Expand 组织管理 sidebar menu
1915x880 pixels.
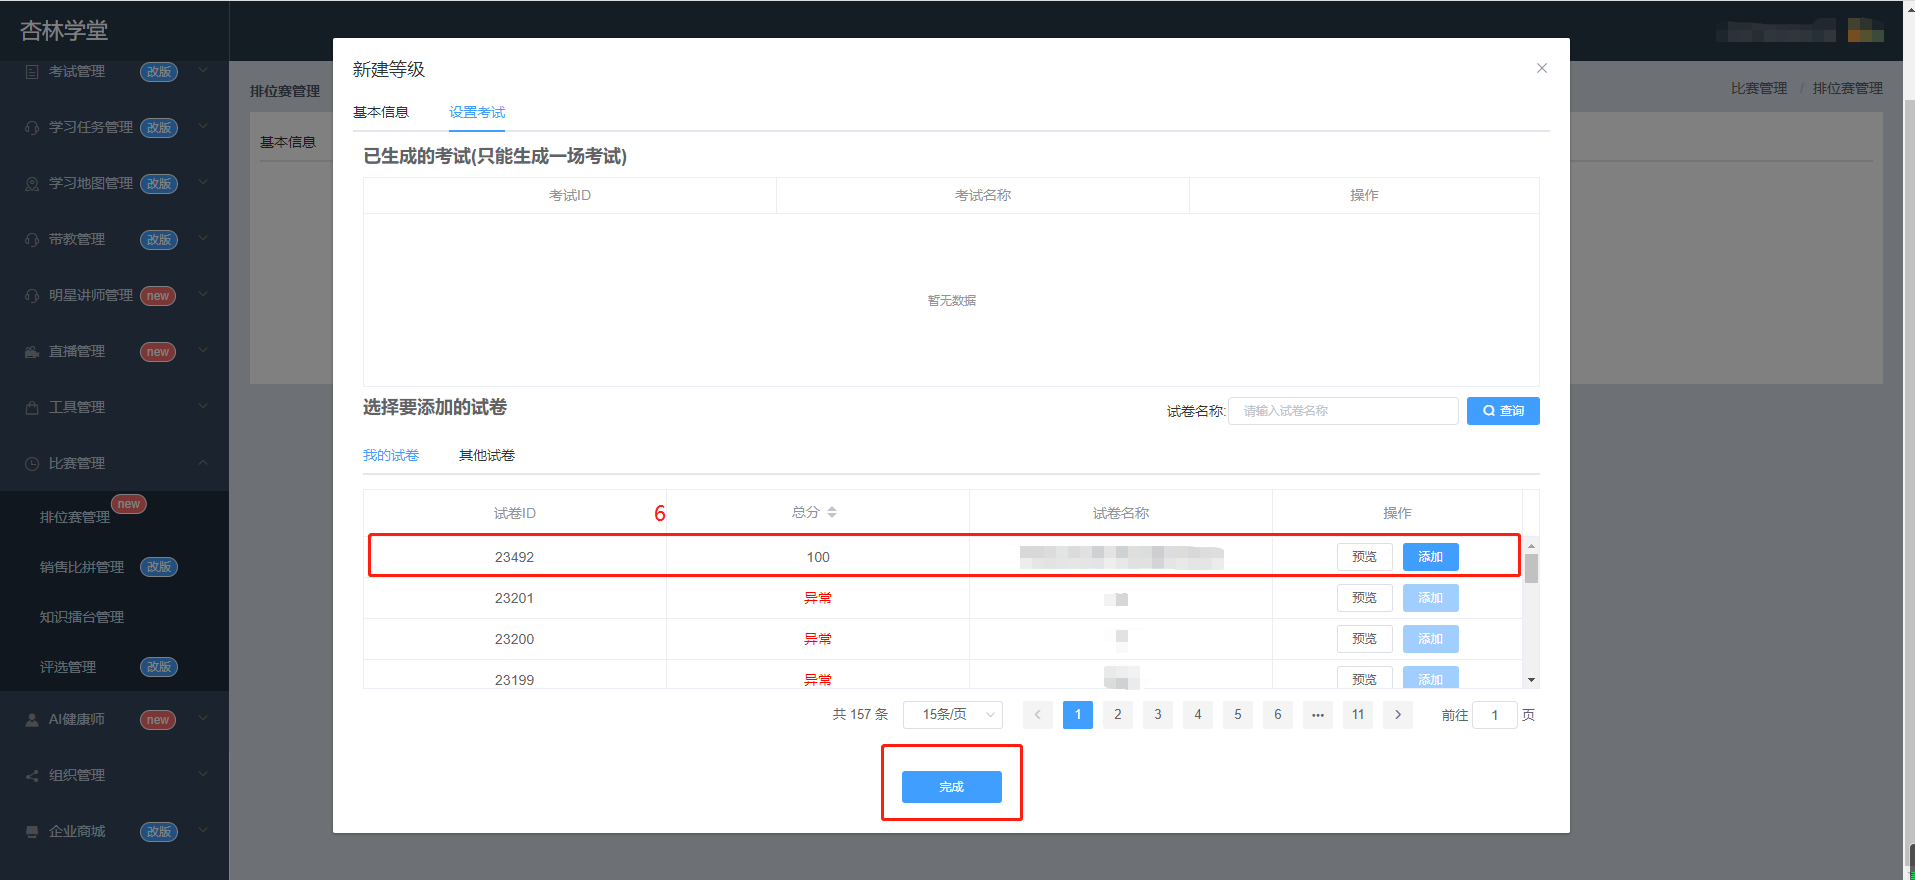[114, 776]
